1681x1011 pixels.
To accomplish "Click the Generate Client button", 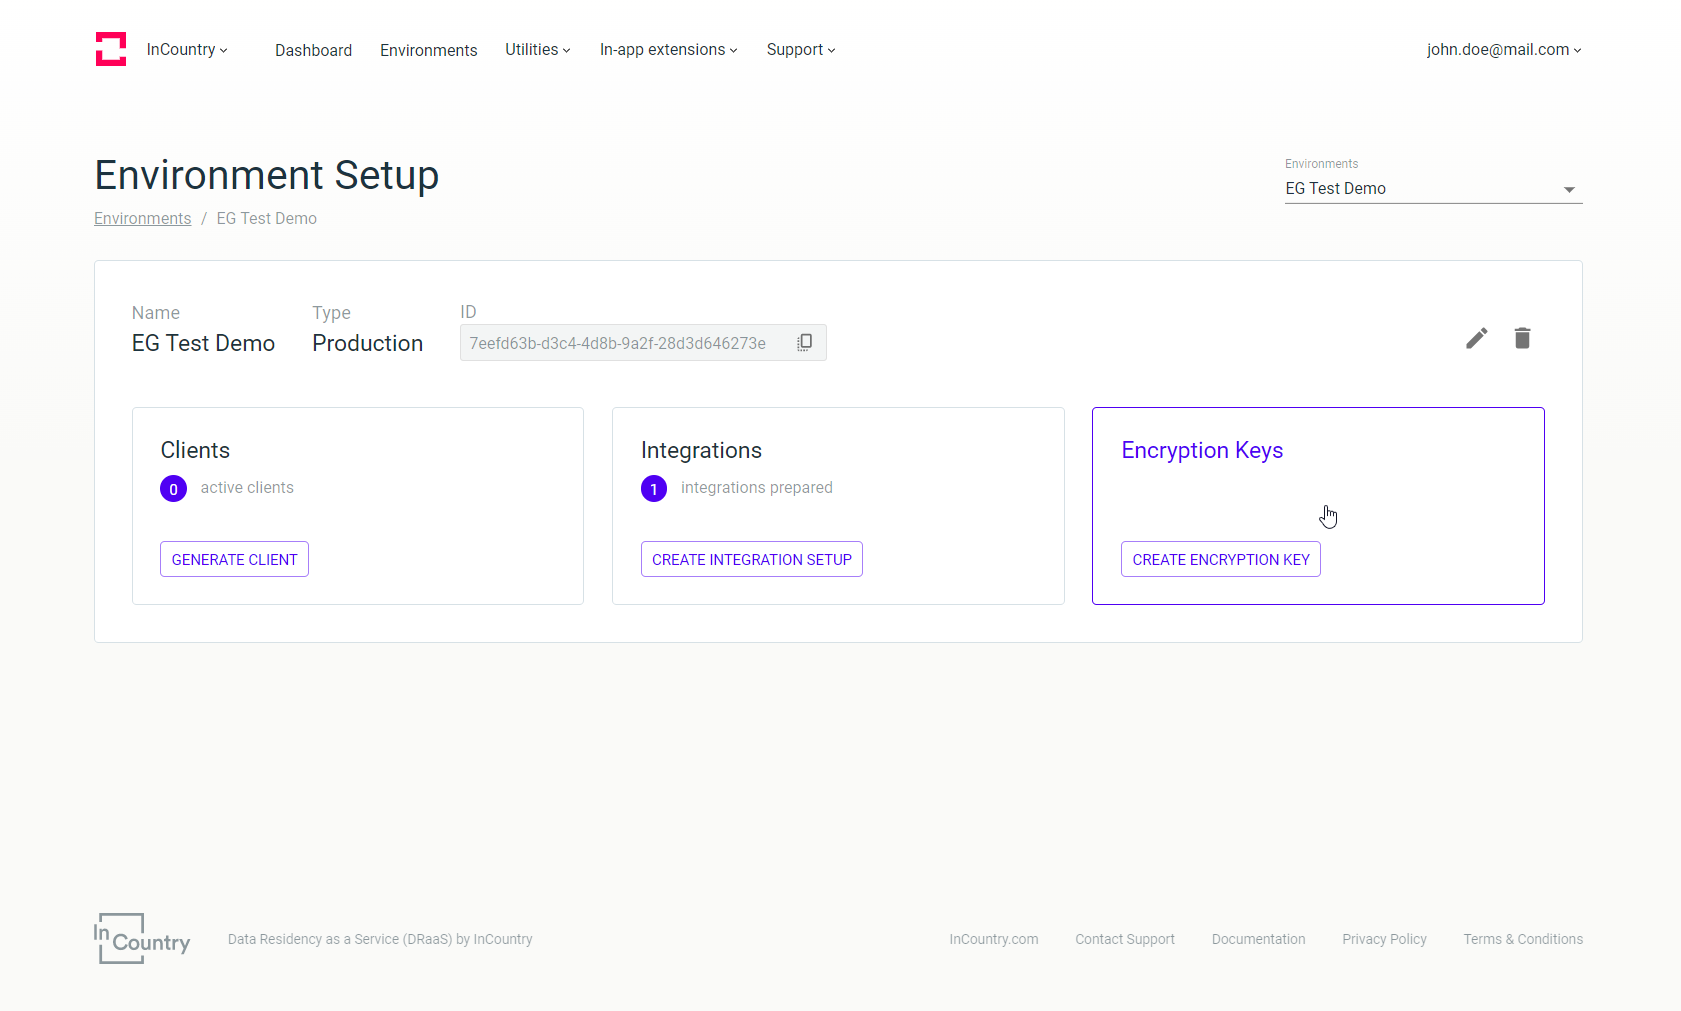I will click(x=233, y=559).
